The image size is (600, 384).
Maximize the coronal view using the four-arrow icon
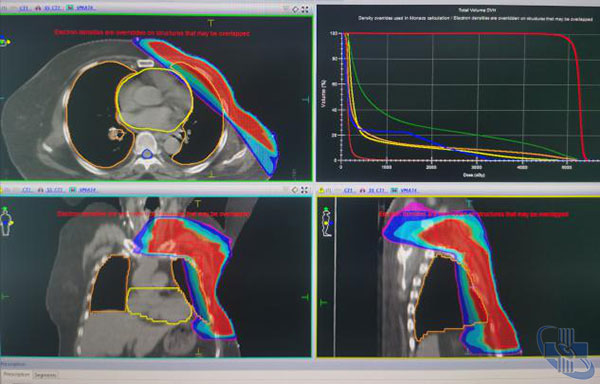tap(305, 190)
